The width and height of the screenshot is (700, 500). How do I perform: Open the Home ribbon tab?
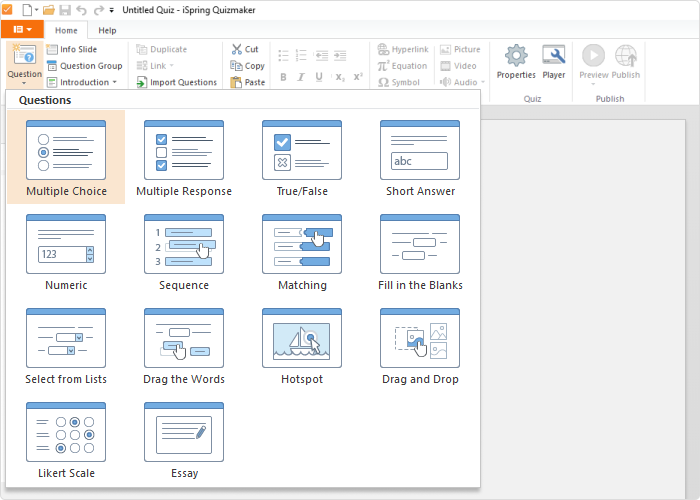(x=66, y=30)
